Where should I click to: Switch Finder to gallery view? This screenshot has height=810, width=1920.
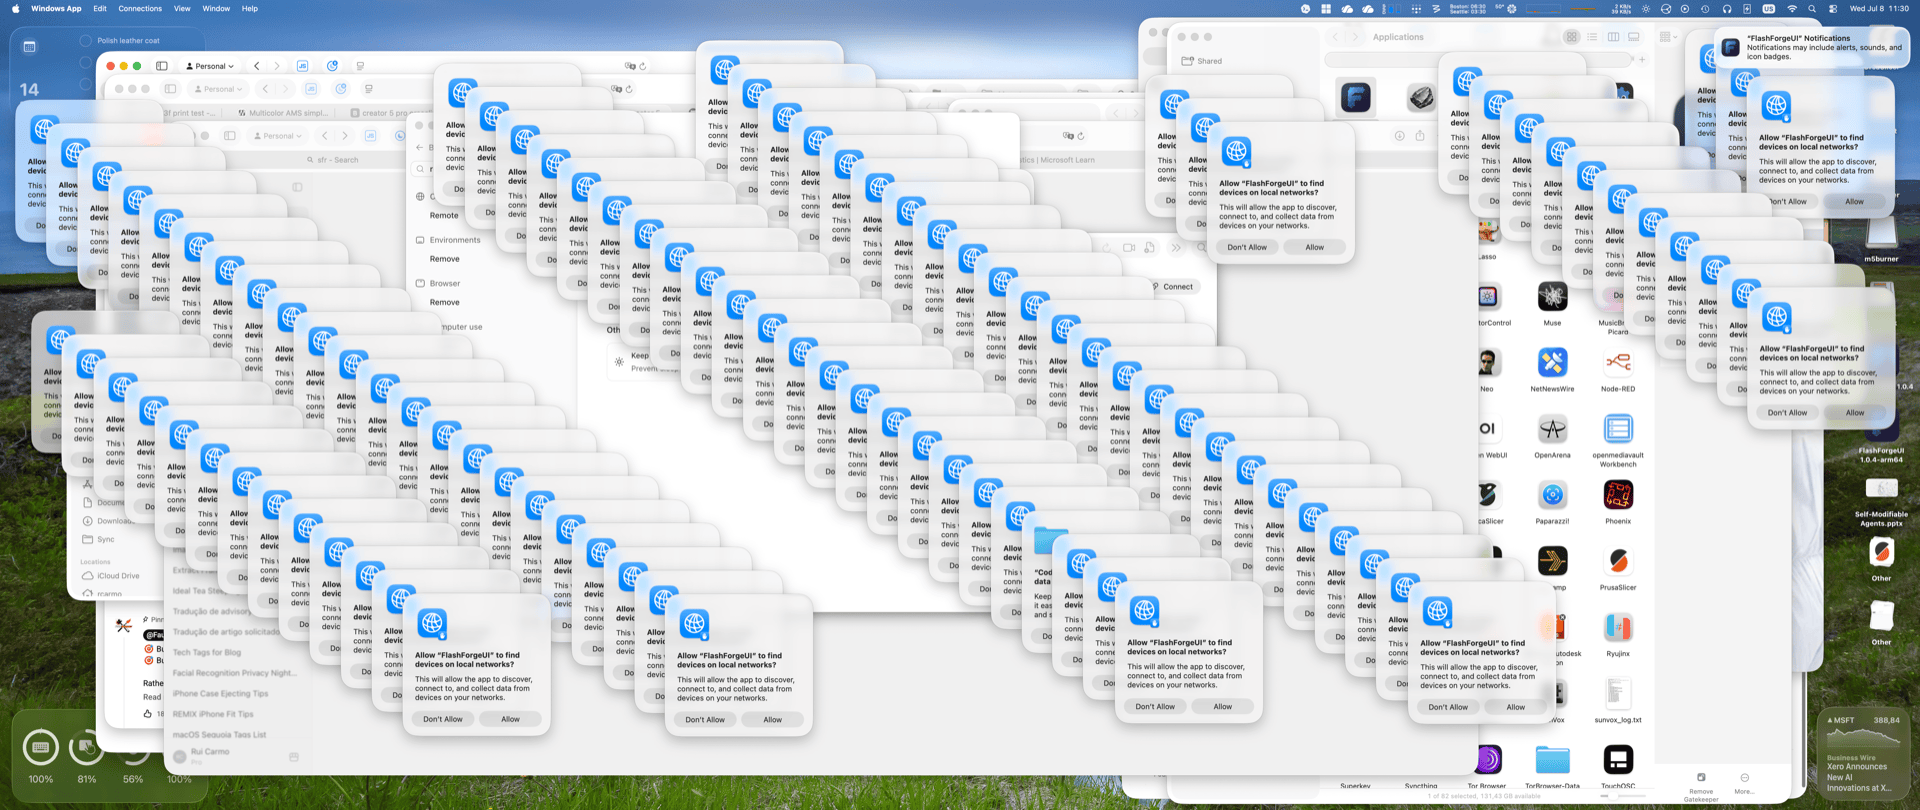pos(1634,37)
